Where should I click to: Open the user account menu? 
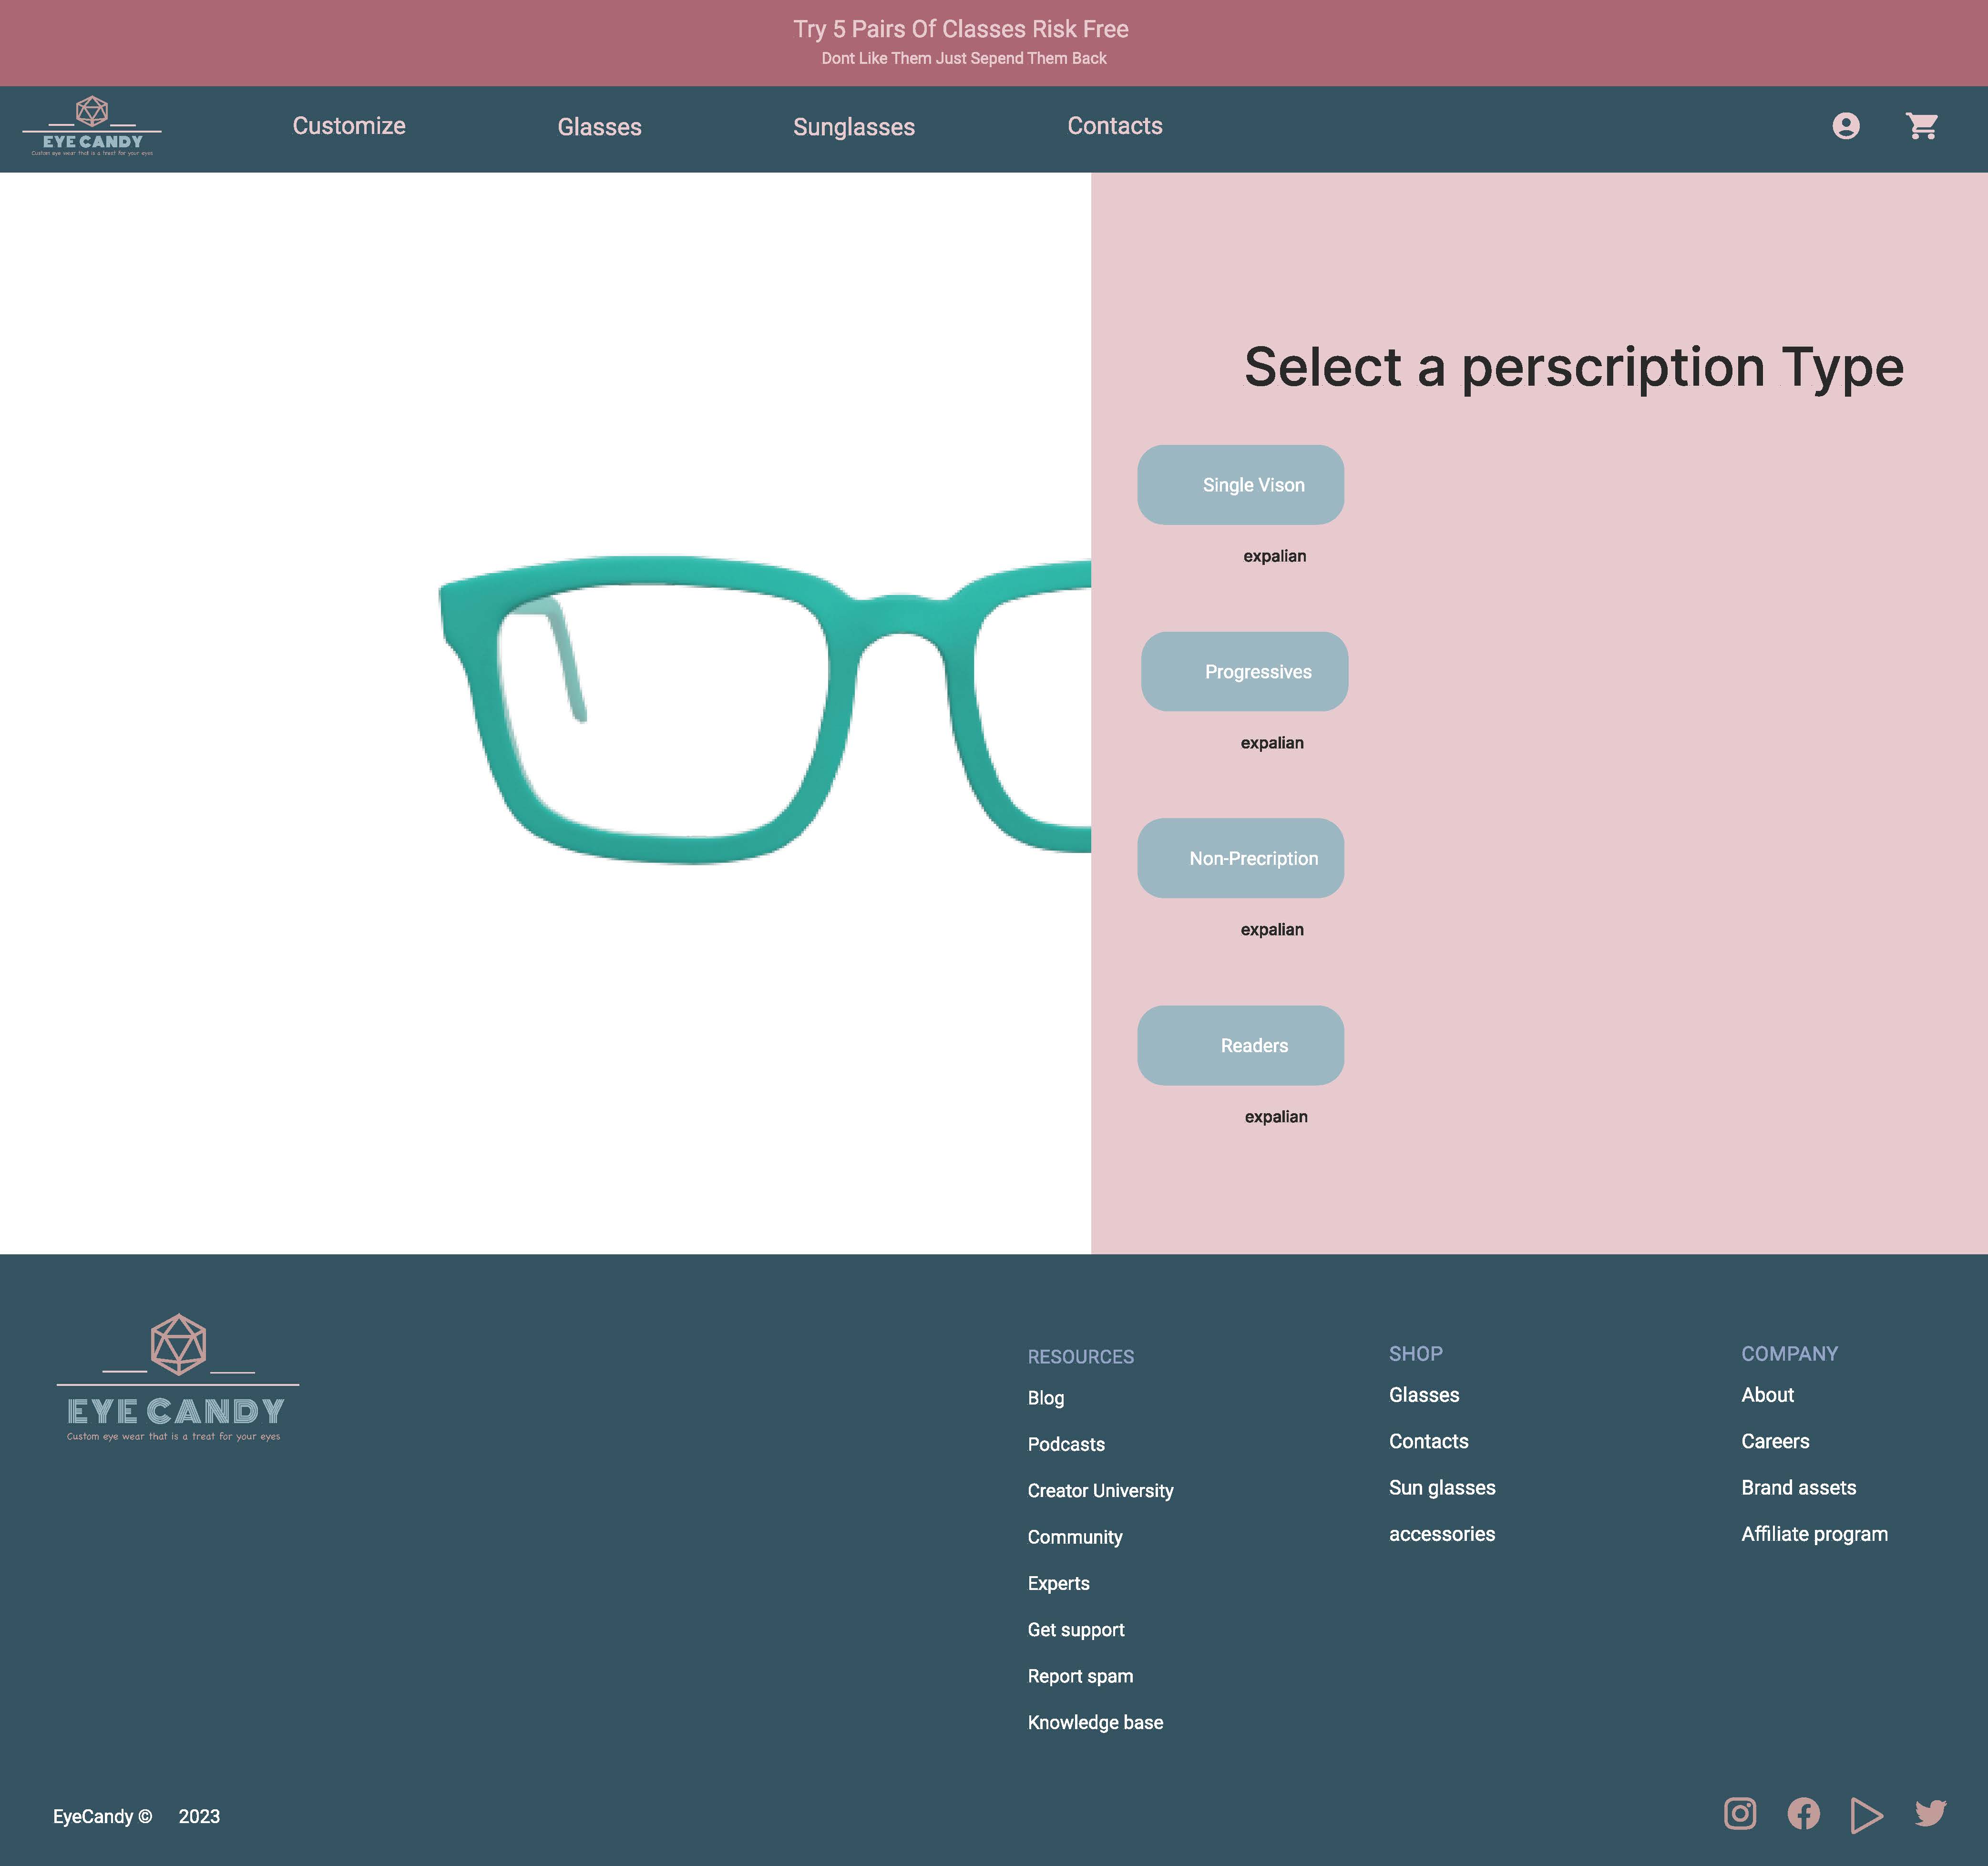(x=1847, y=127)
